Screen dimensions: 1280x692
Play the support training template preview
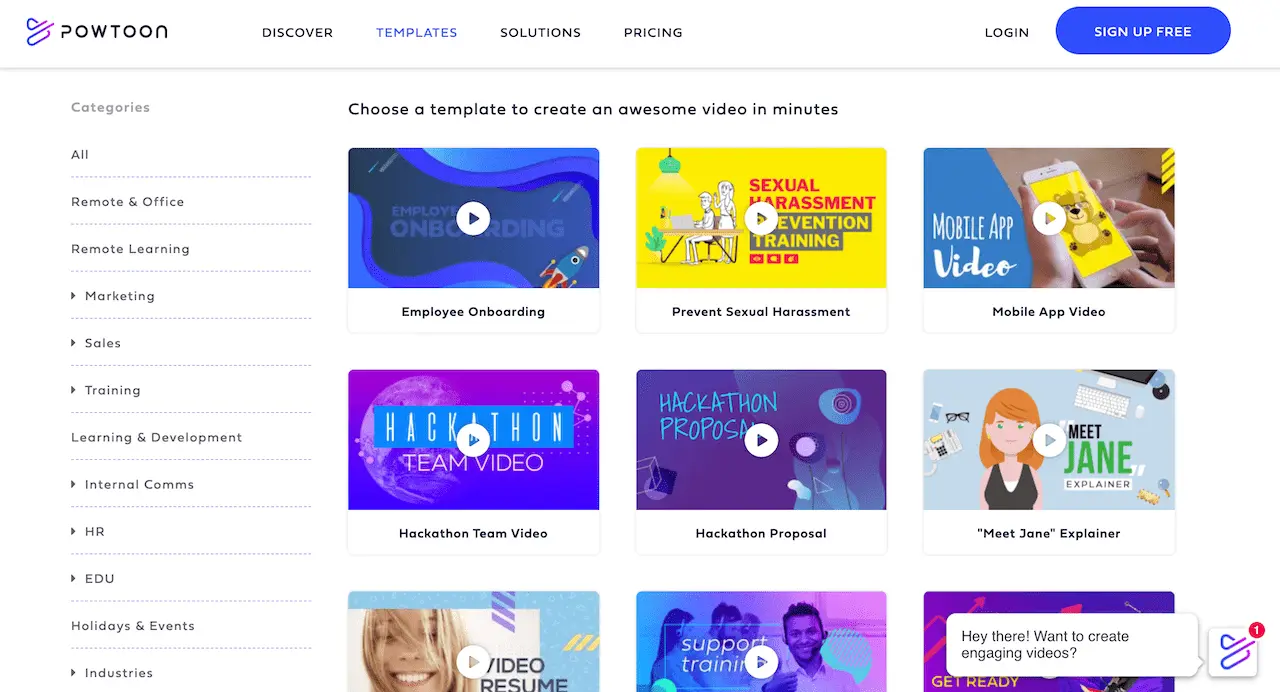(761, 661)
